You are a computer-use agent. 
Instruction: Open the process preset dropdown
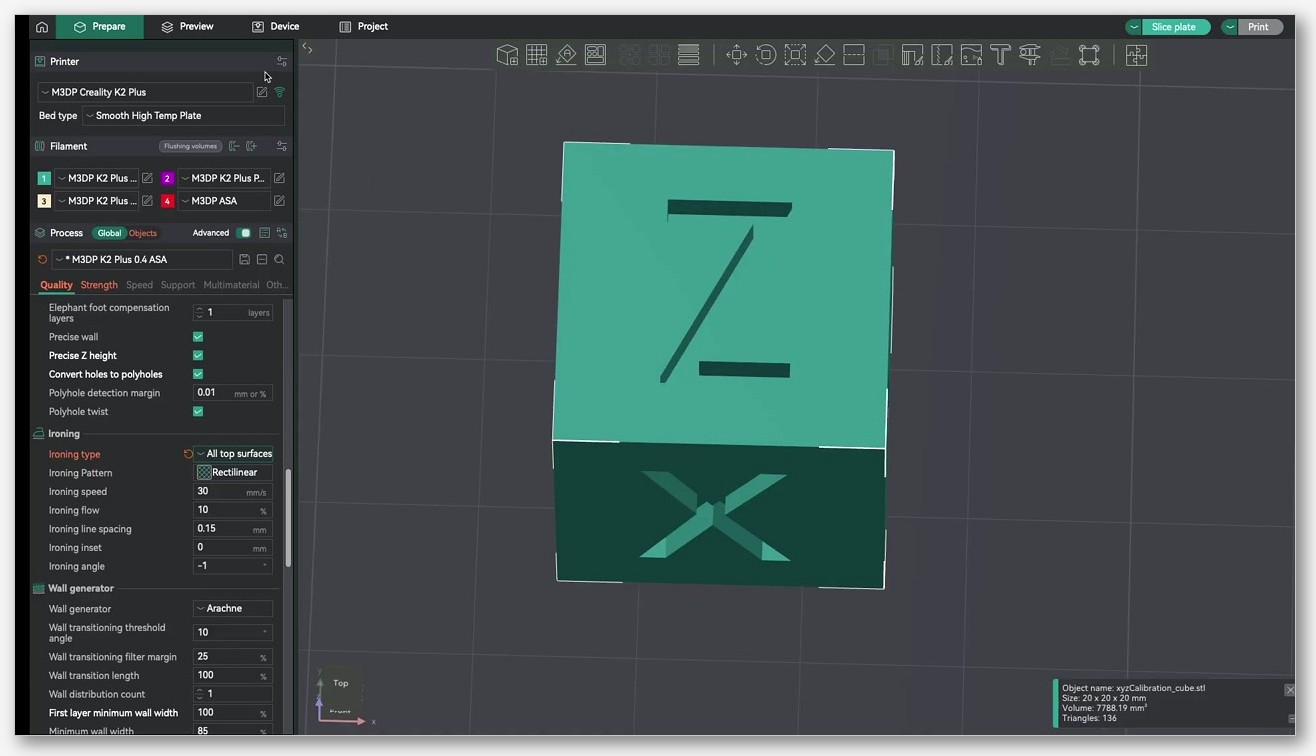(142, 259)
